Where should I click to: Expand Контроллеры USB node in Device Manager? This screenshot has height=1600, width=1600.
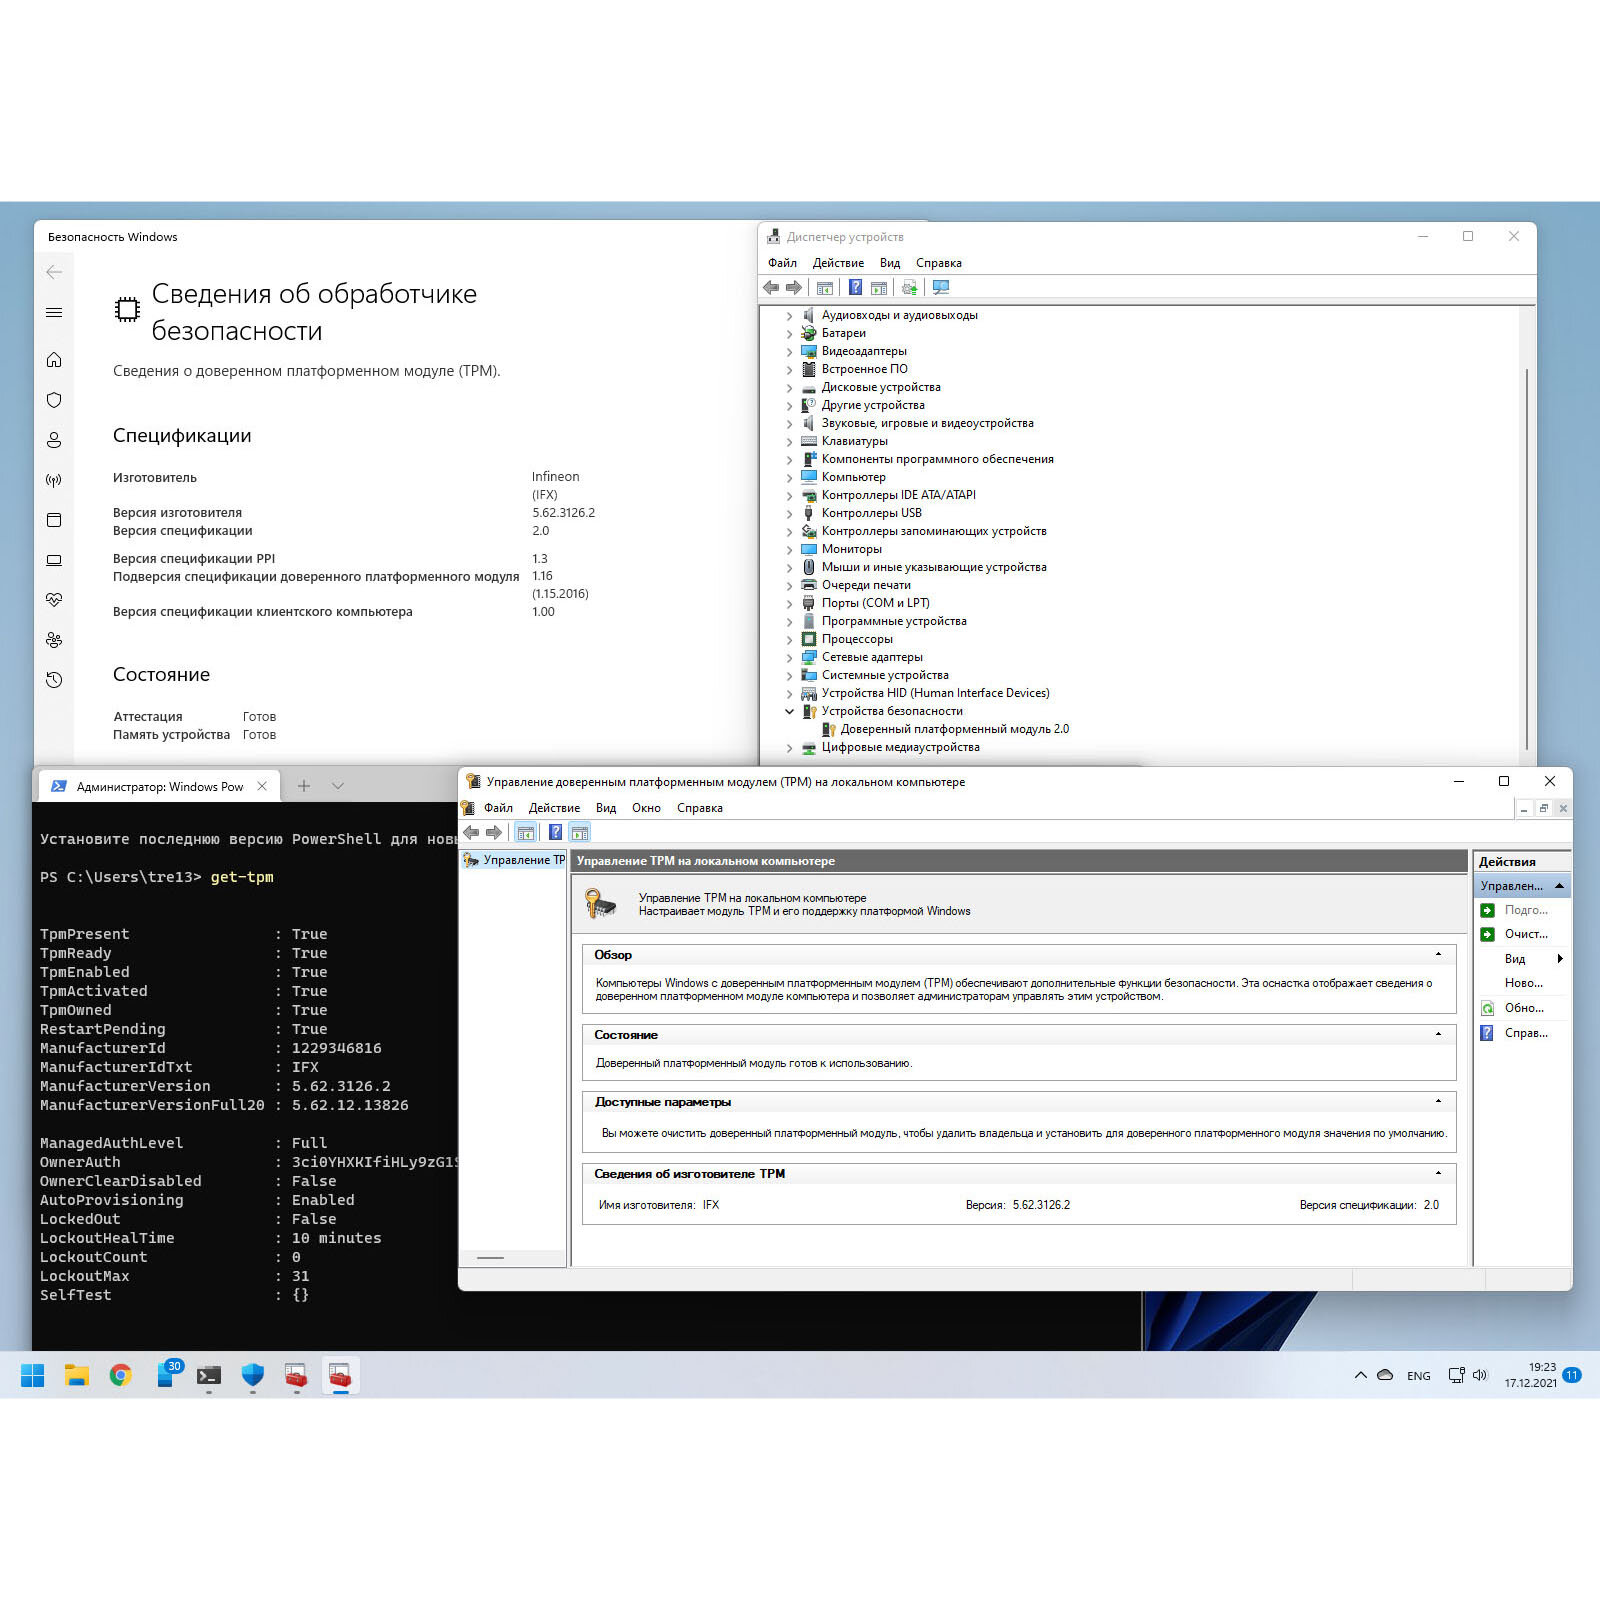point(789,514)
